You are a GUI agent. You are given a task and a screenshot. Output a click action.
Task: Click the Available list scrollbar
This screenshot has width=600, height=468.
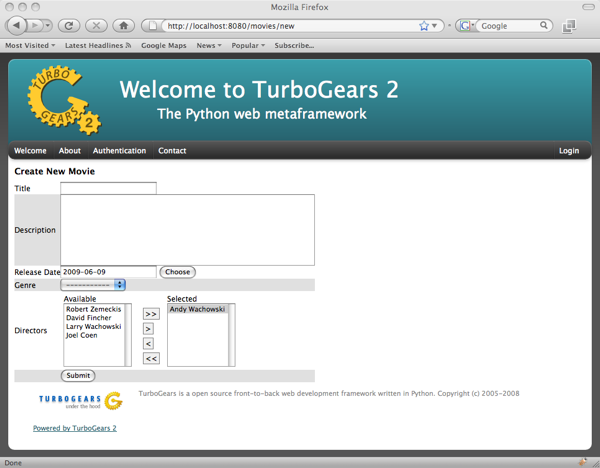pyautogui.click(x=128, y=335)
